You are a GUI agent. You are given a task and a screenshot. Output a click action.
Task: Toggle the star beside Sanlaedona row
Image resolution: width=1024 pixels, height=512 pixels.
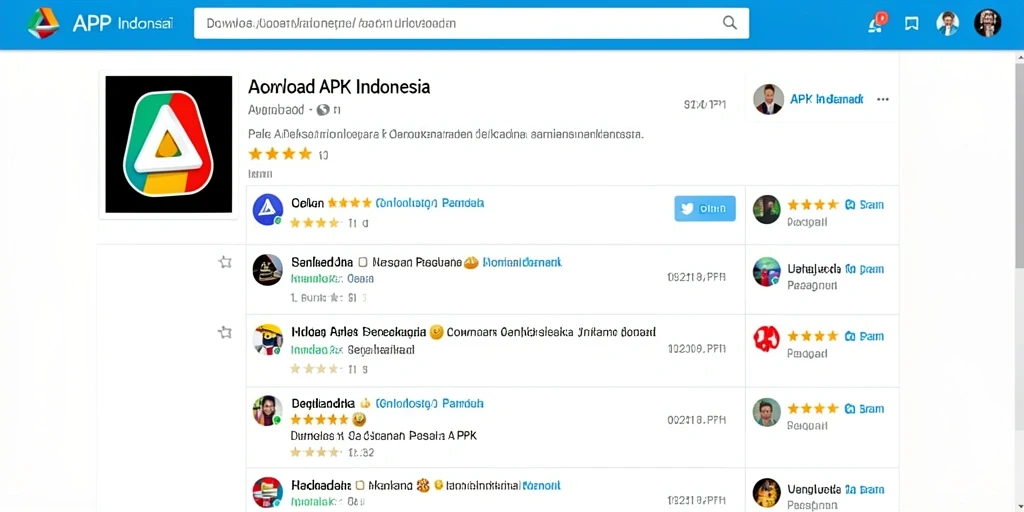click(225, 263)
